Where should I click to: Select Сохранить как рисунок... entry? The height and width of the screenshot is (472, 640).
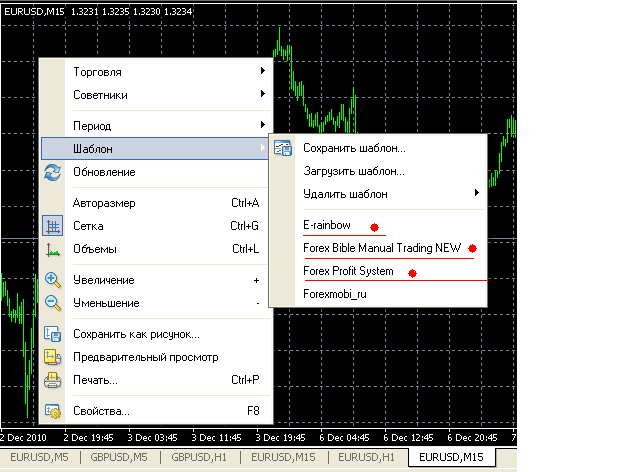click(155, 334)
